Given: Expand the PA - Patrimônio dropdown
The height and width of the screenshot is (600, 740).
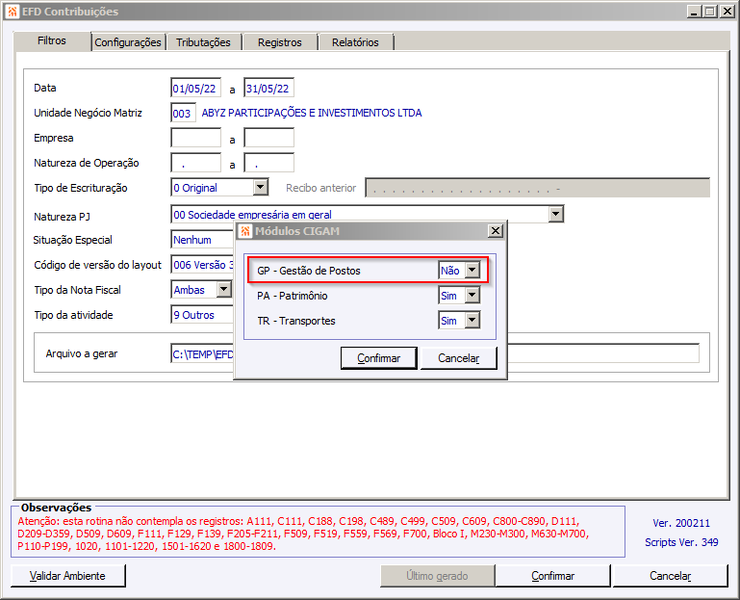Looking at the screenshot, I should 472,296.
